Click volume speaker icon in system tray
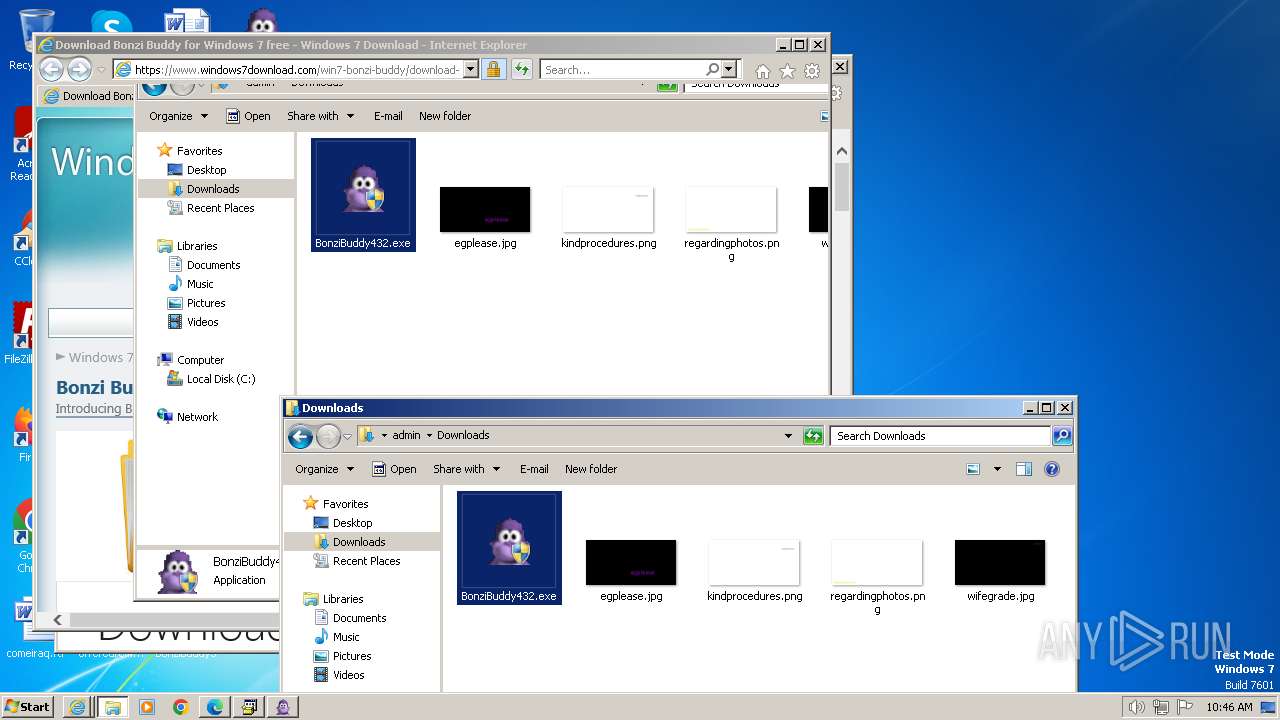 point(1136,707)
